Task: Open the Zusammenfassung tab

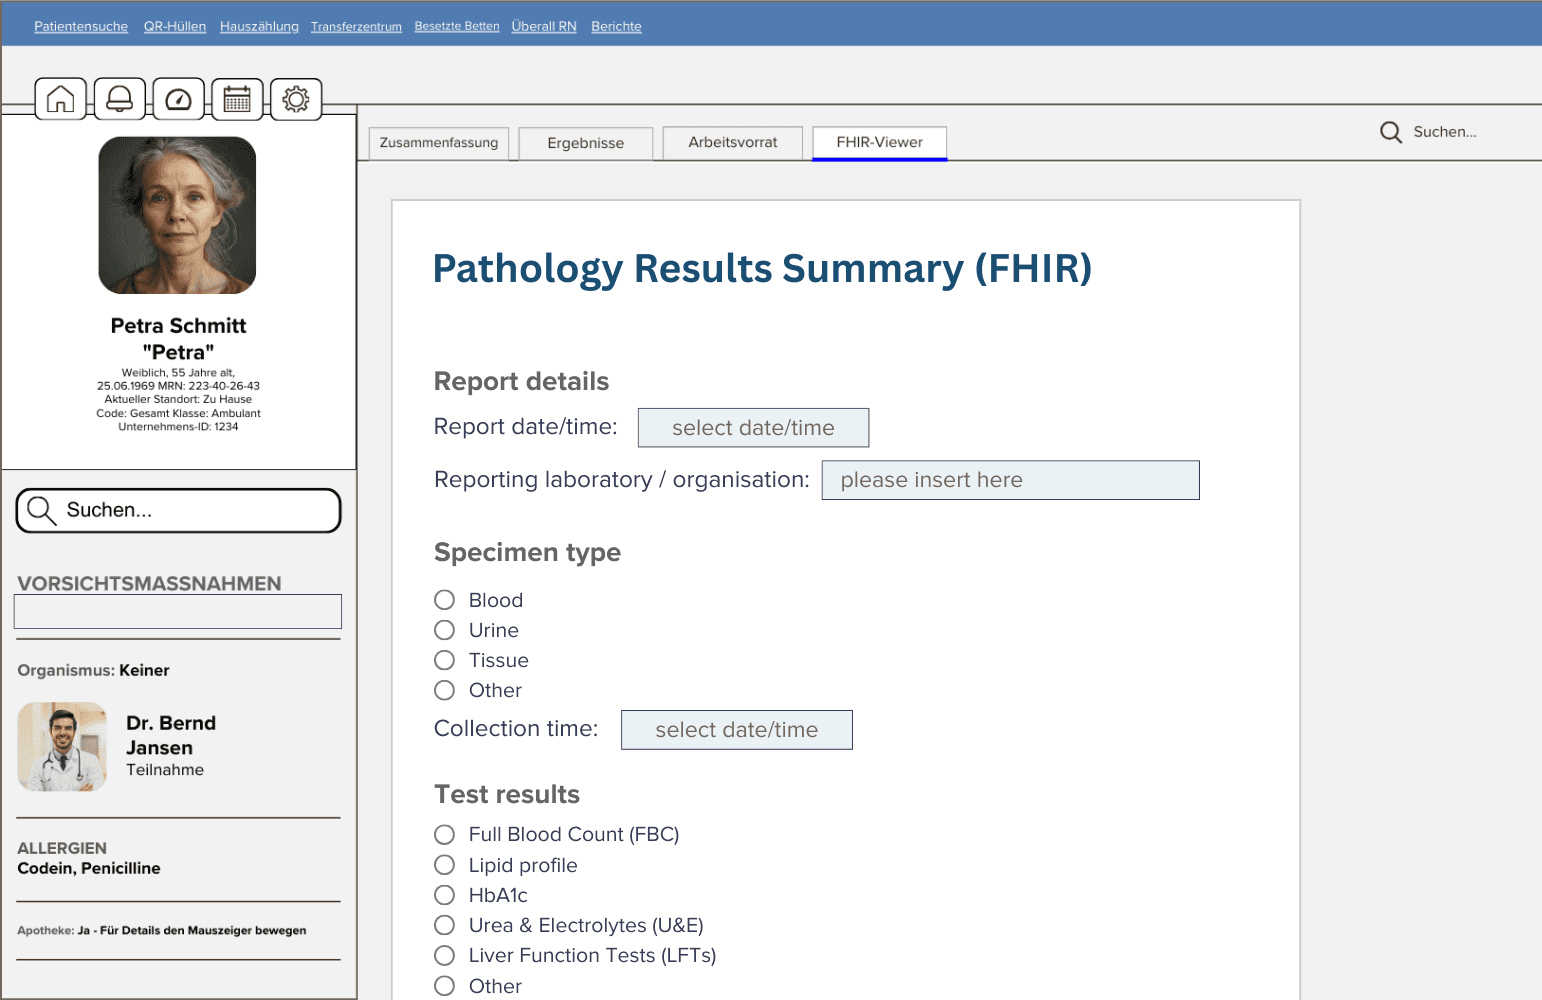Action: point(438,143)
